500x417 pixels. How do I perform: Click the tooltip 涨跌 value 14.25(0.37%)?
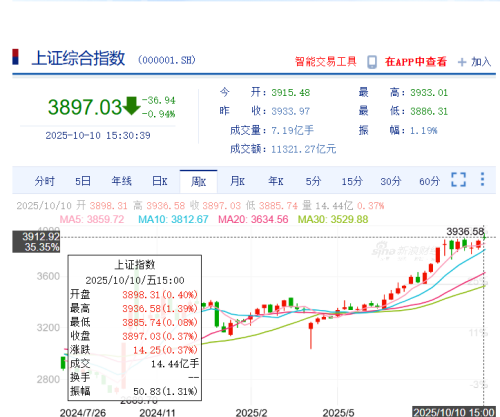tap(165, 350)
